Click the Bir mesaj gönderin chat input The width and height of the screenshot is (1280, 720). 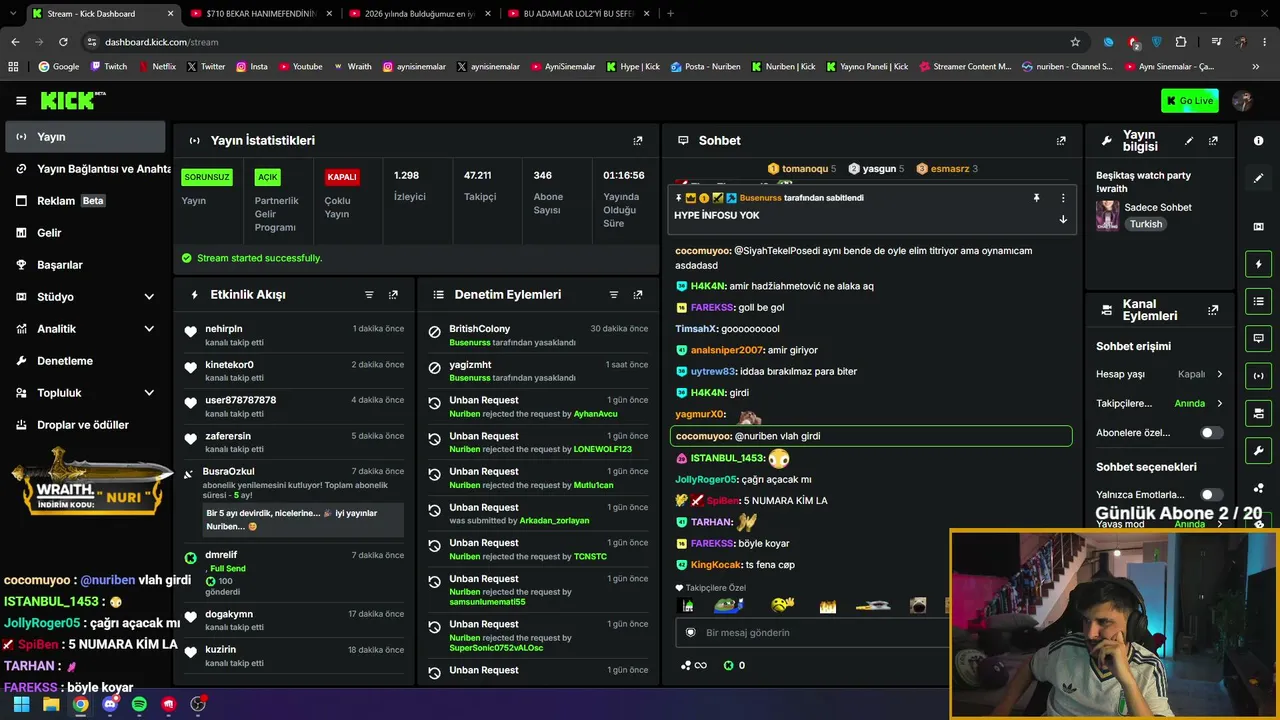point(812,633)
